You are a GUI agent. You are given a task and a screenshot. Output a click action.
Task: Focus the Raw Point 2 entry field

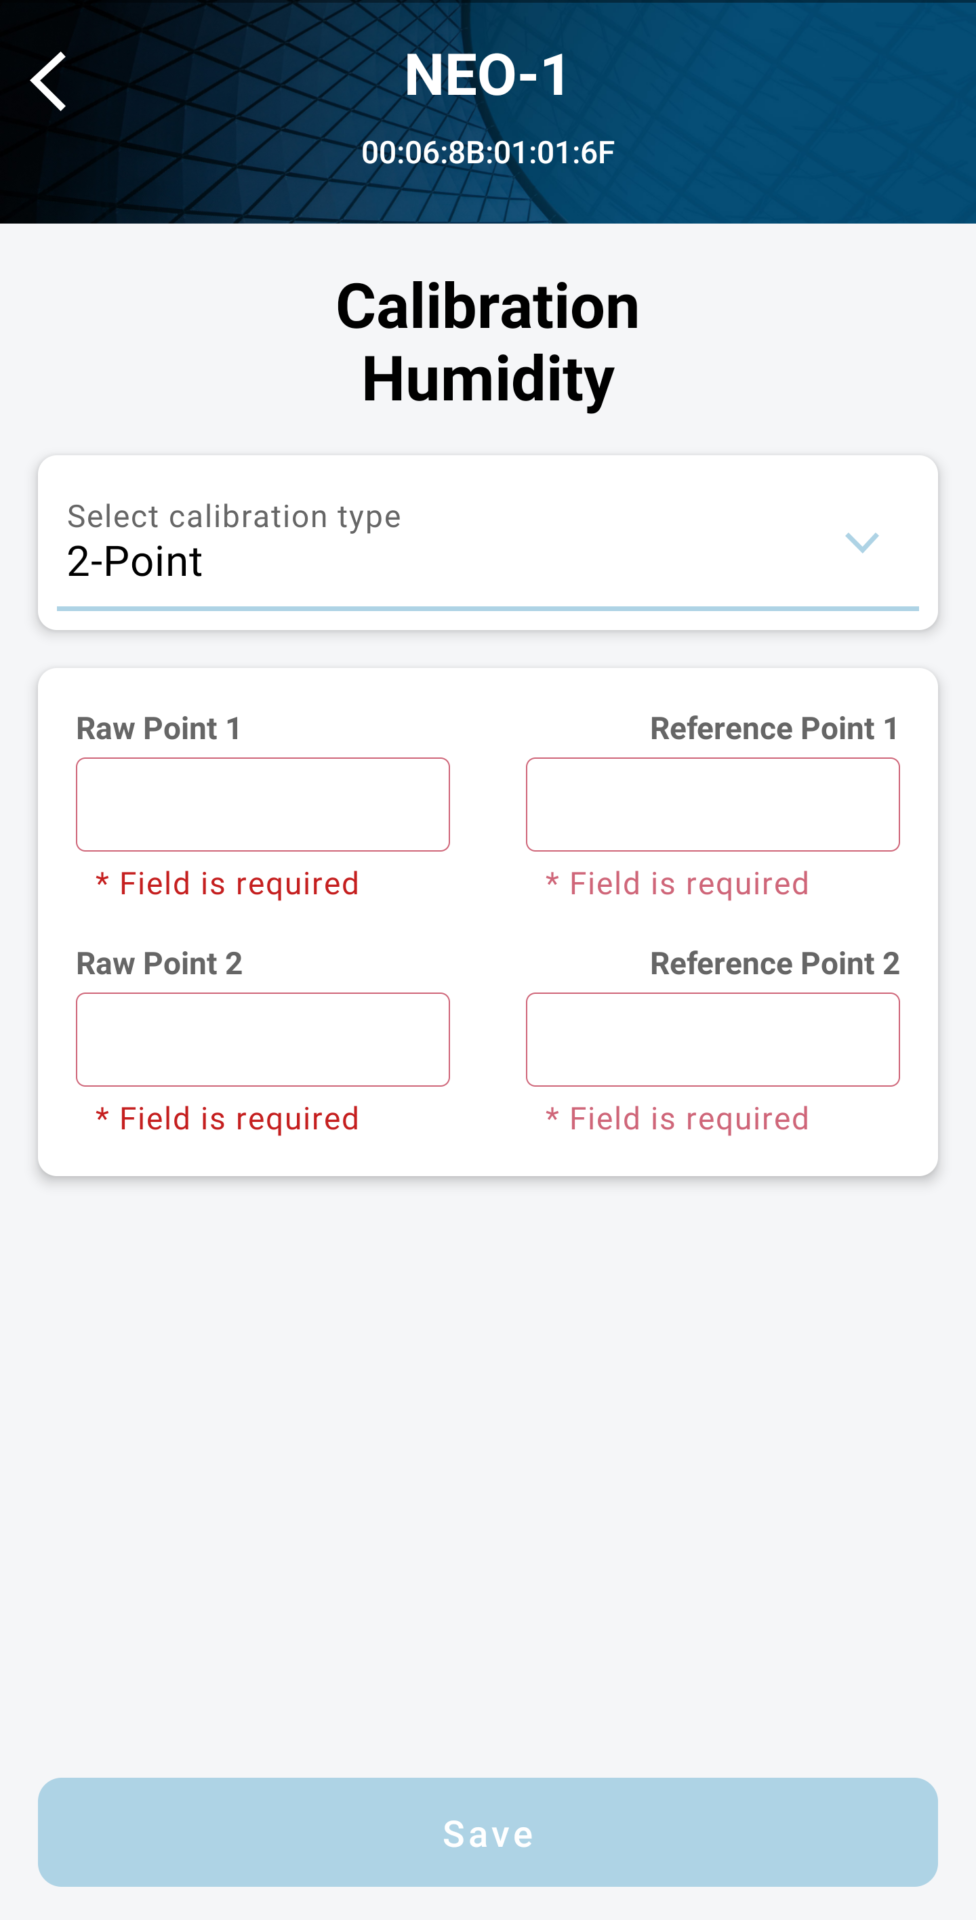pos(262,1039)
